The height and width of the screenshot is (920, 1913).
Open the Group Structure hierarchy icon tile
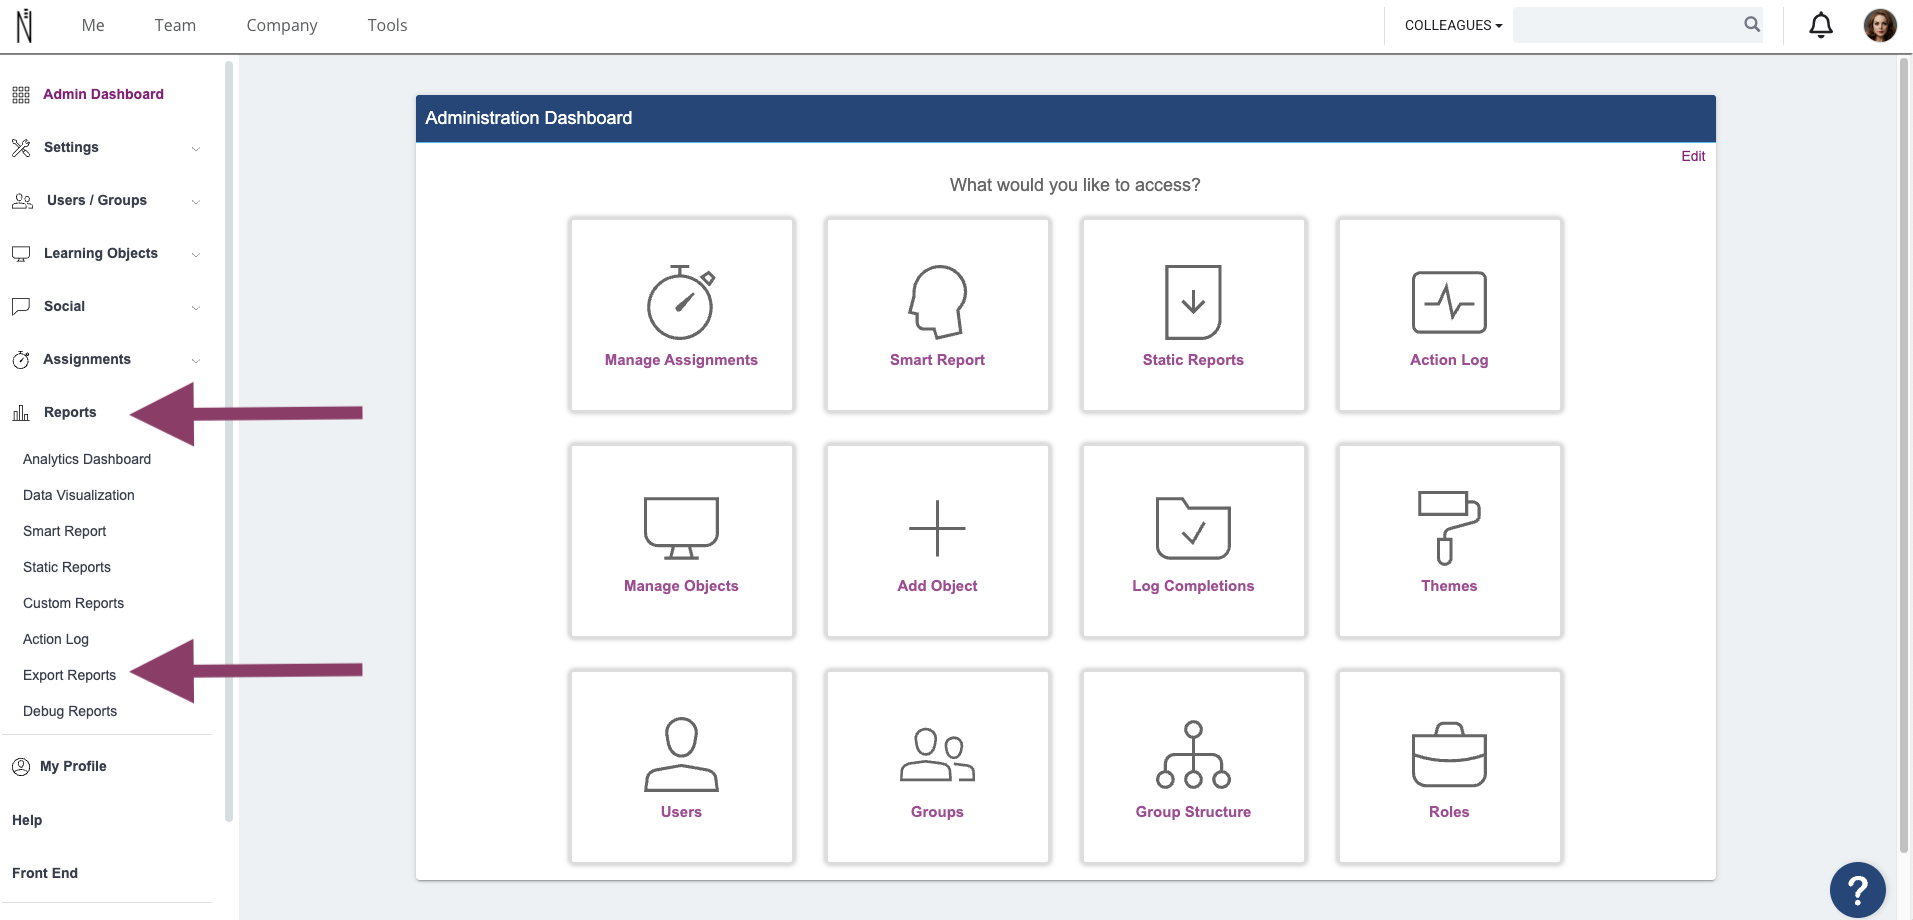point(1193,767)
